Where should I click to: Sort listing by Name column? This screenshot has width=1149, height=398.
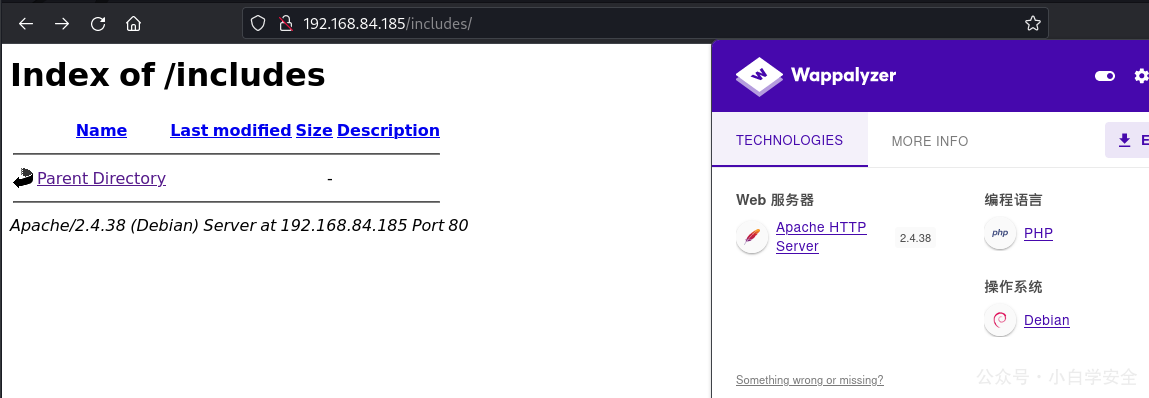tap(101, 130)
